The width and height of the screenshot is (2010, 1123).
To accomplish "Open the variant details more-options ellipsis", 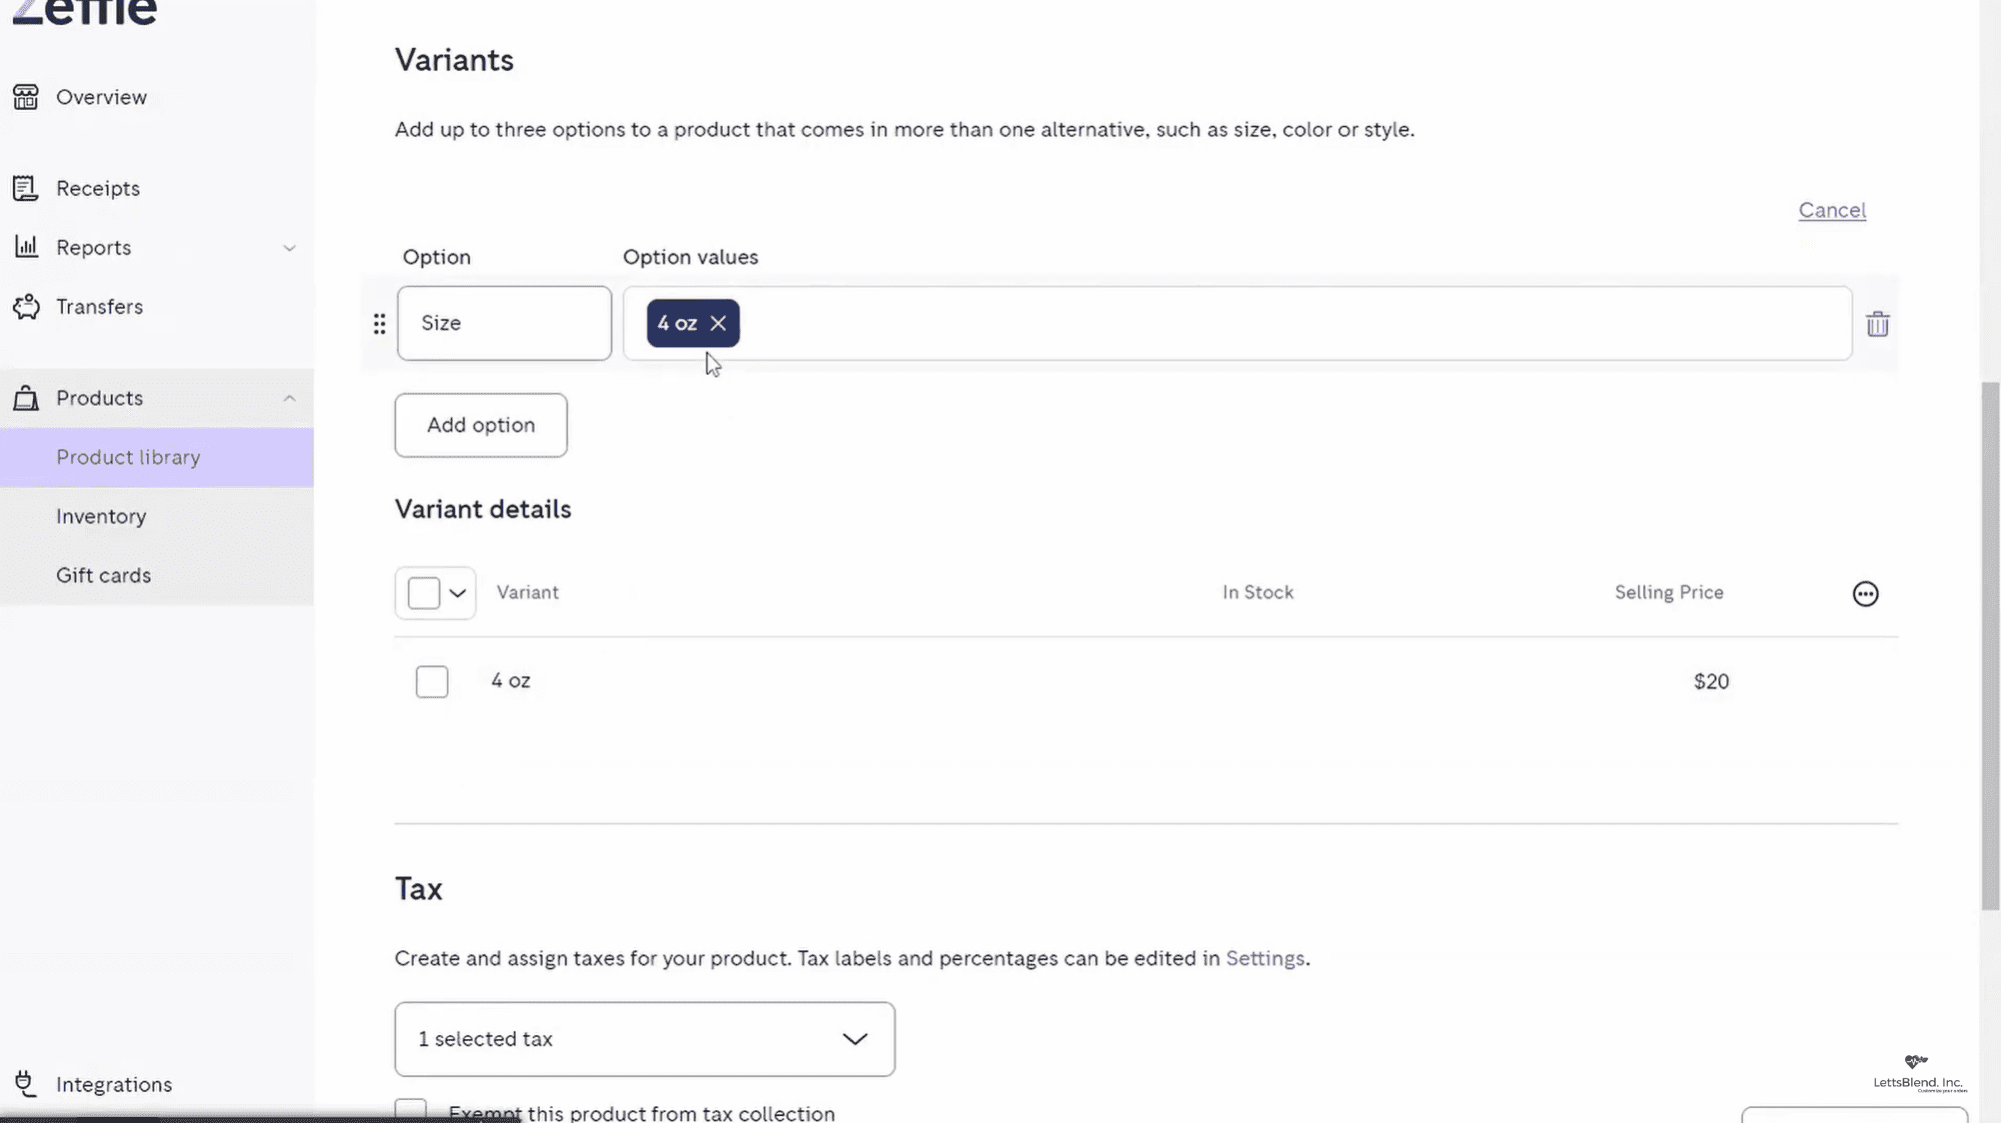I will pyautogui.click(x=1865, y=594).
